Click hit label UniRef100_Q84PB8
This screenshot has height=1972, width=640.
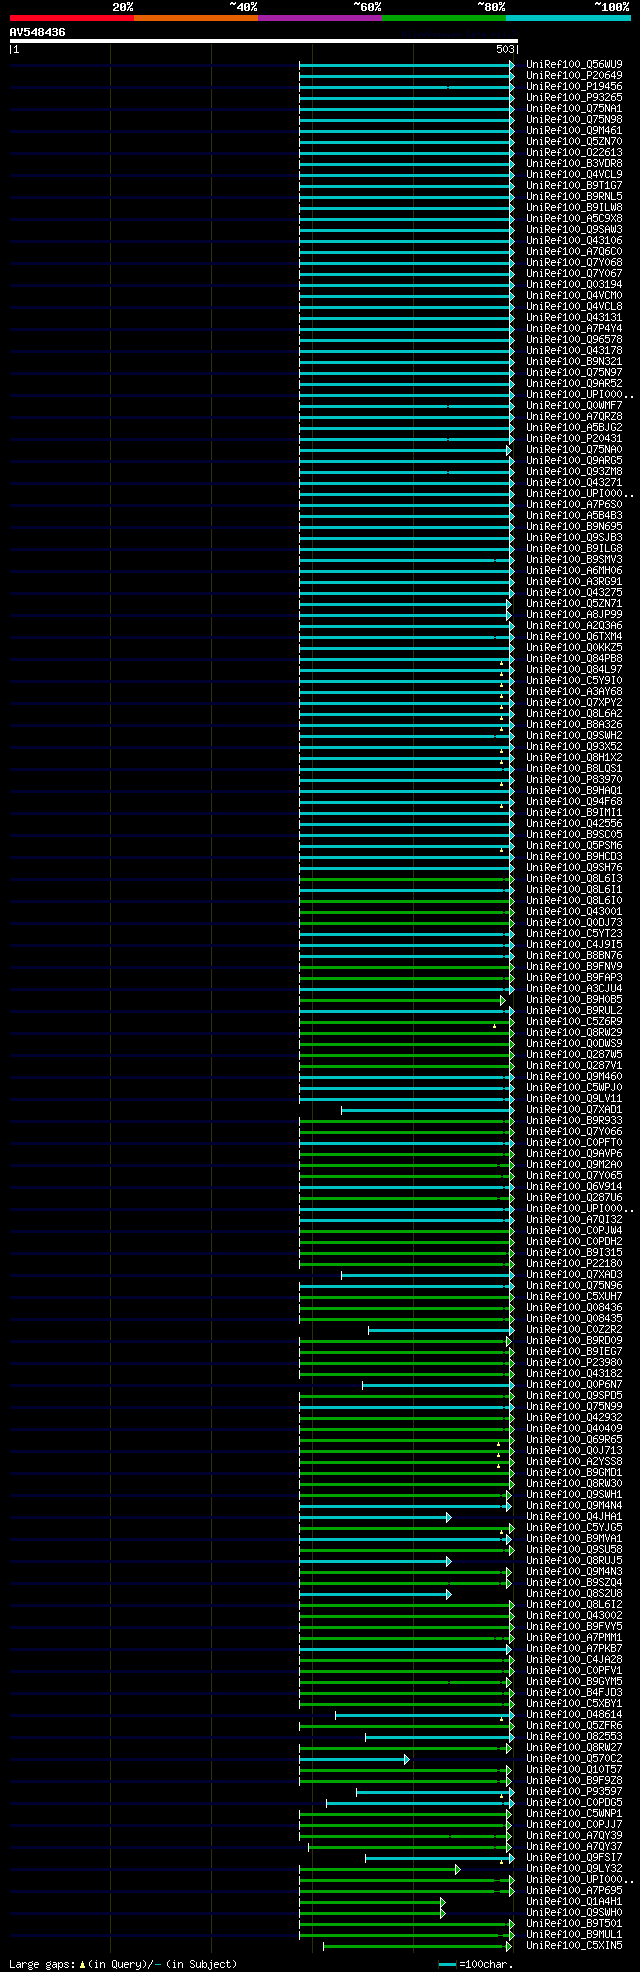pyautogui.click(x=574, y=658)
